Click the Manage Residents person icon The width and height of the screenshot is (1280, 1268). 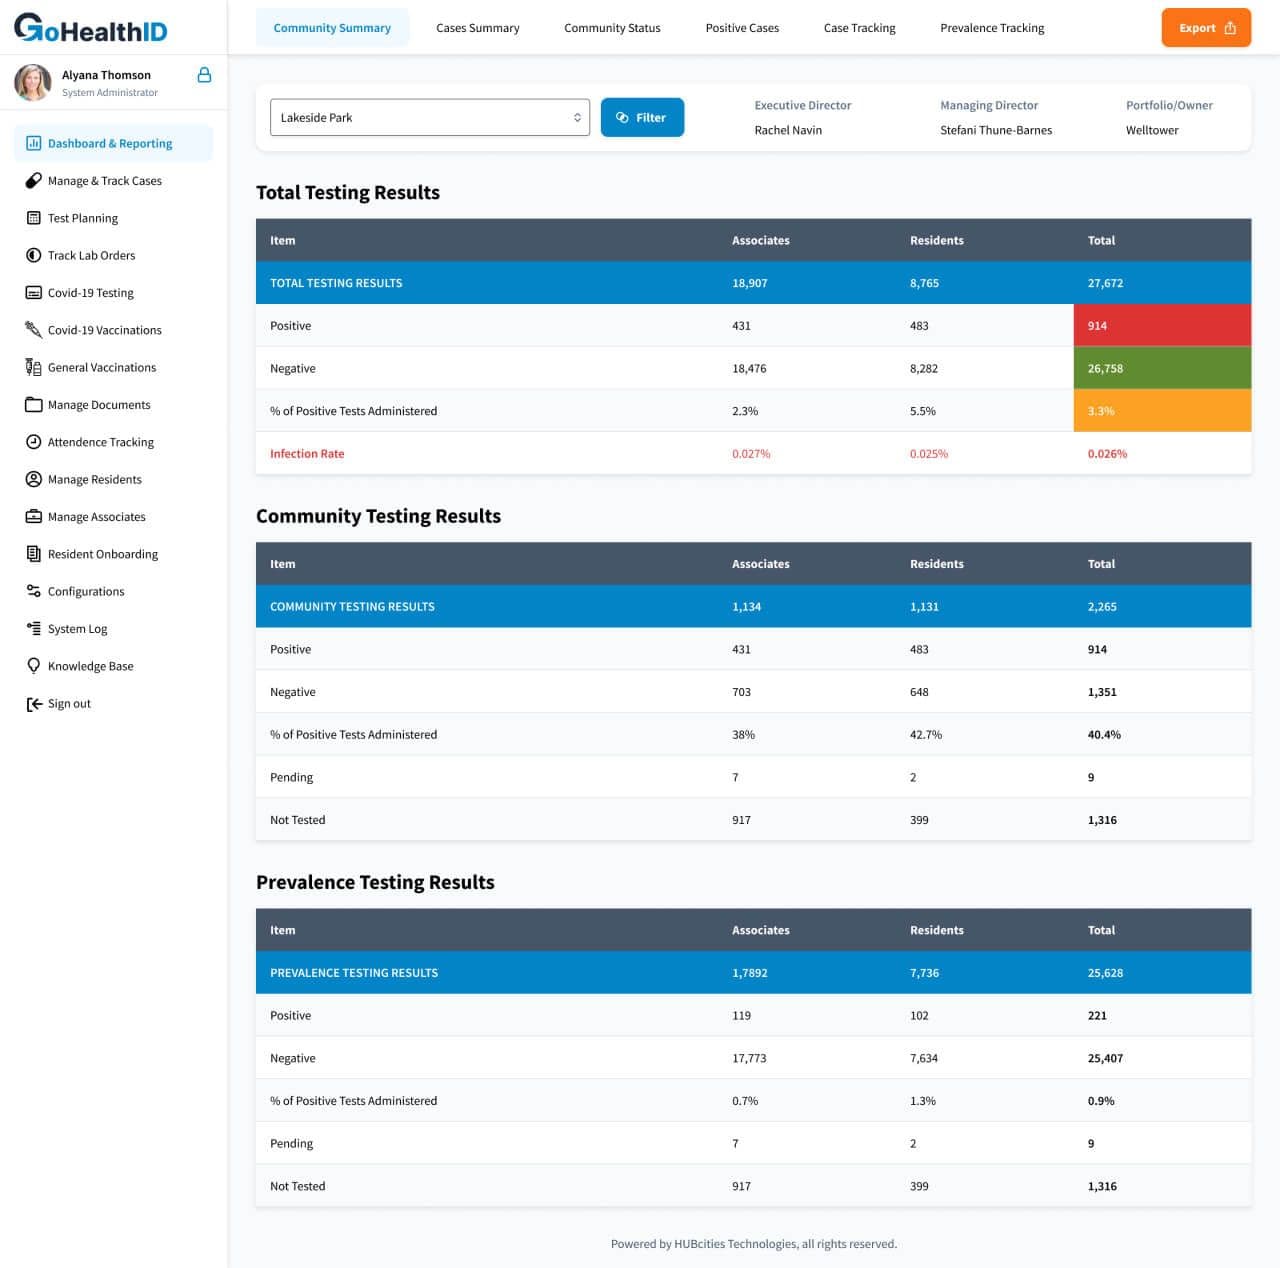coord(33,479)
